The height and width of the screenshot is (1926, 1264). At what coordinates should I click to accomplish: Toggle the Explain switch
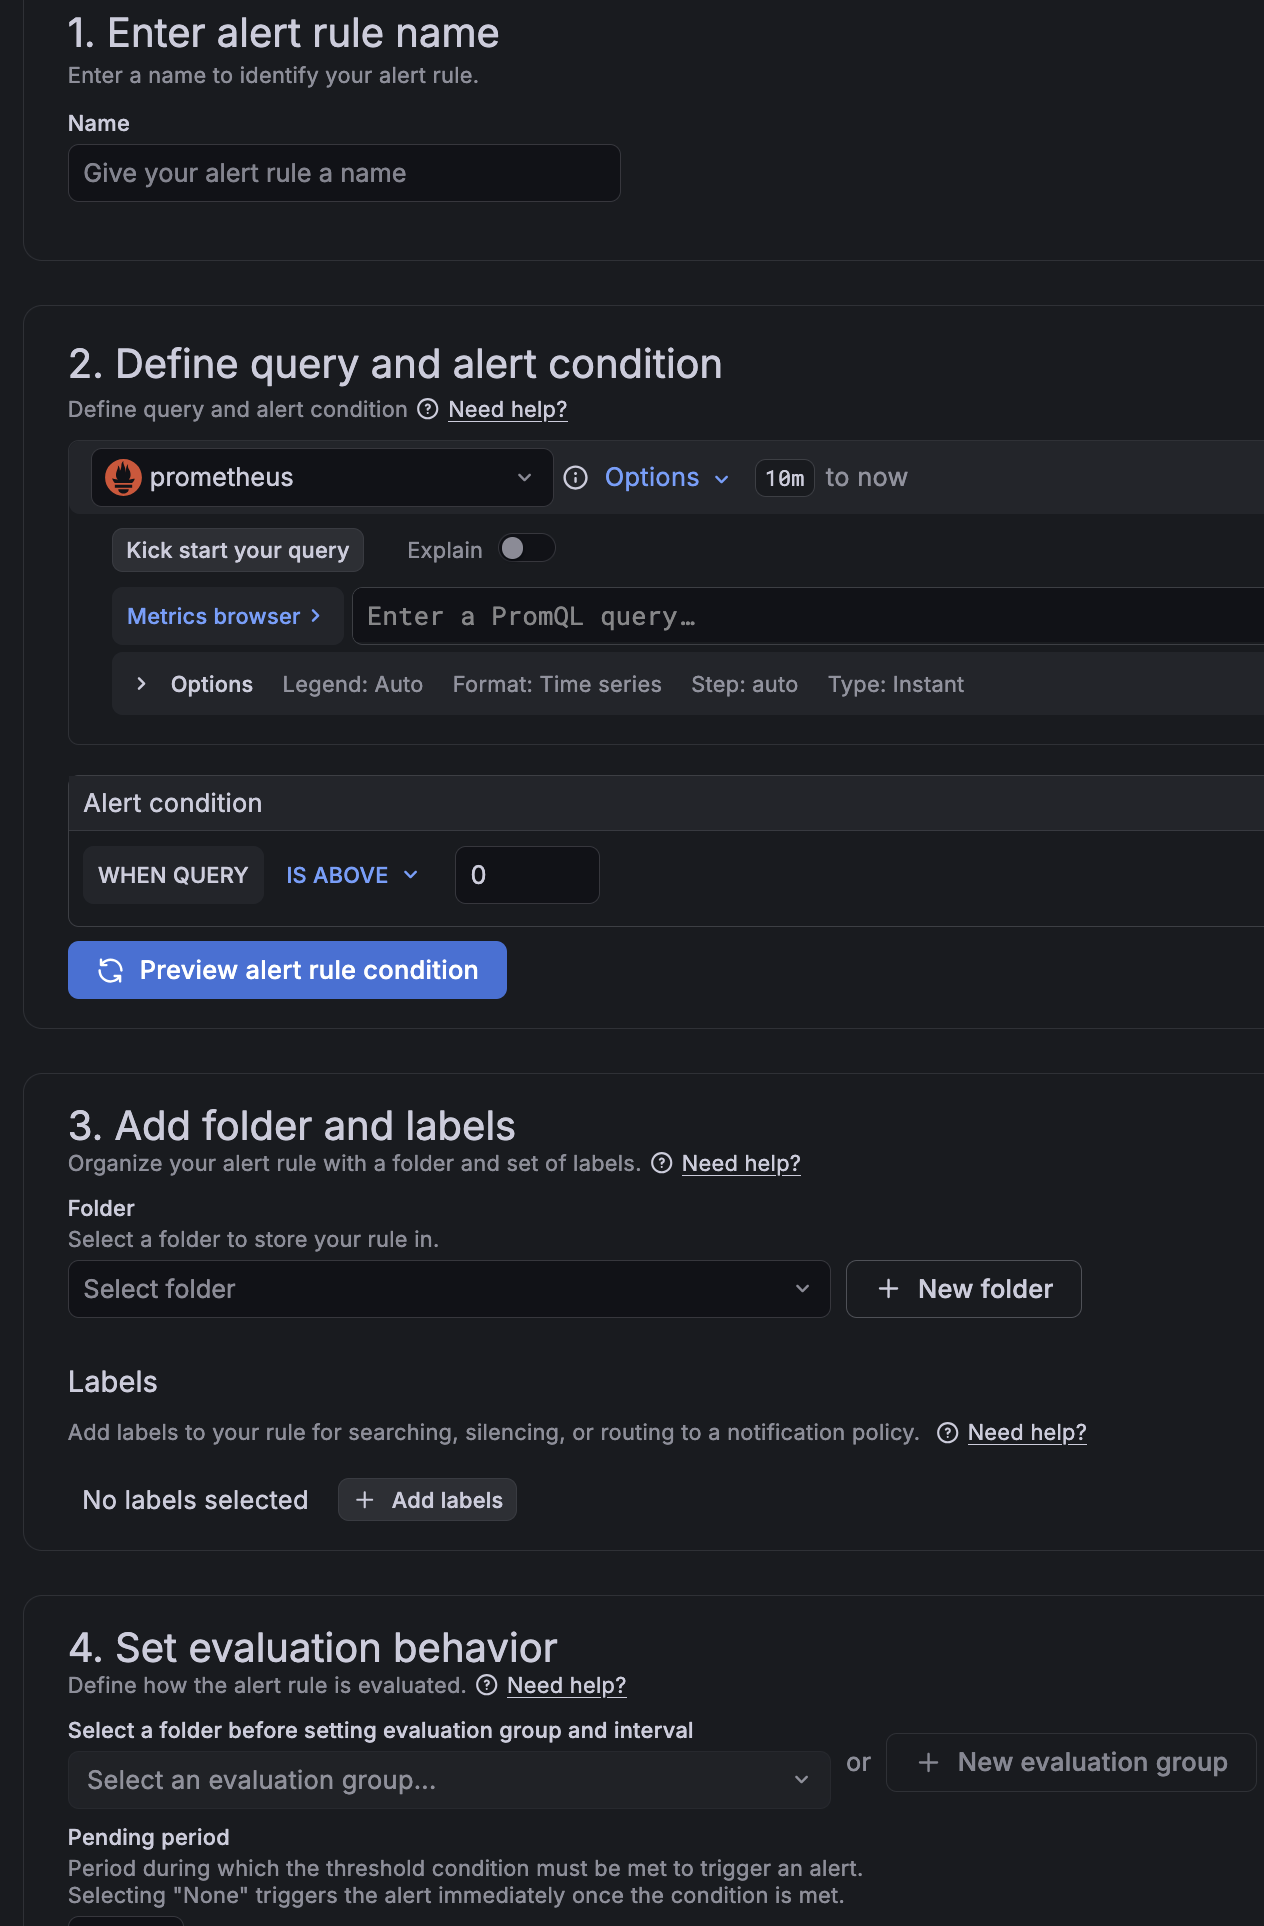click(x=527, y=548)
